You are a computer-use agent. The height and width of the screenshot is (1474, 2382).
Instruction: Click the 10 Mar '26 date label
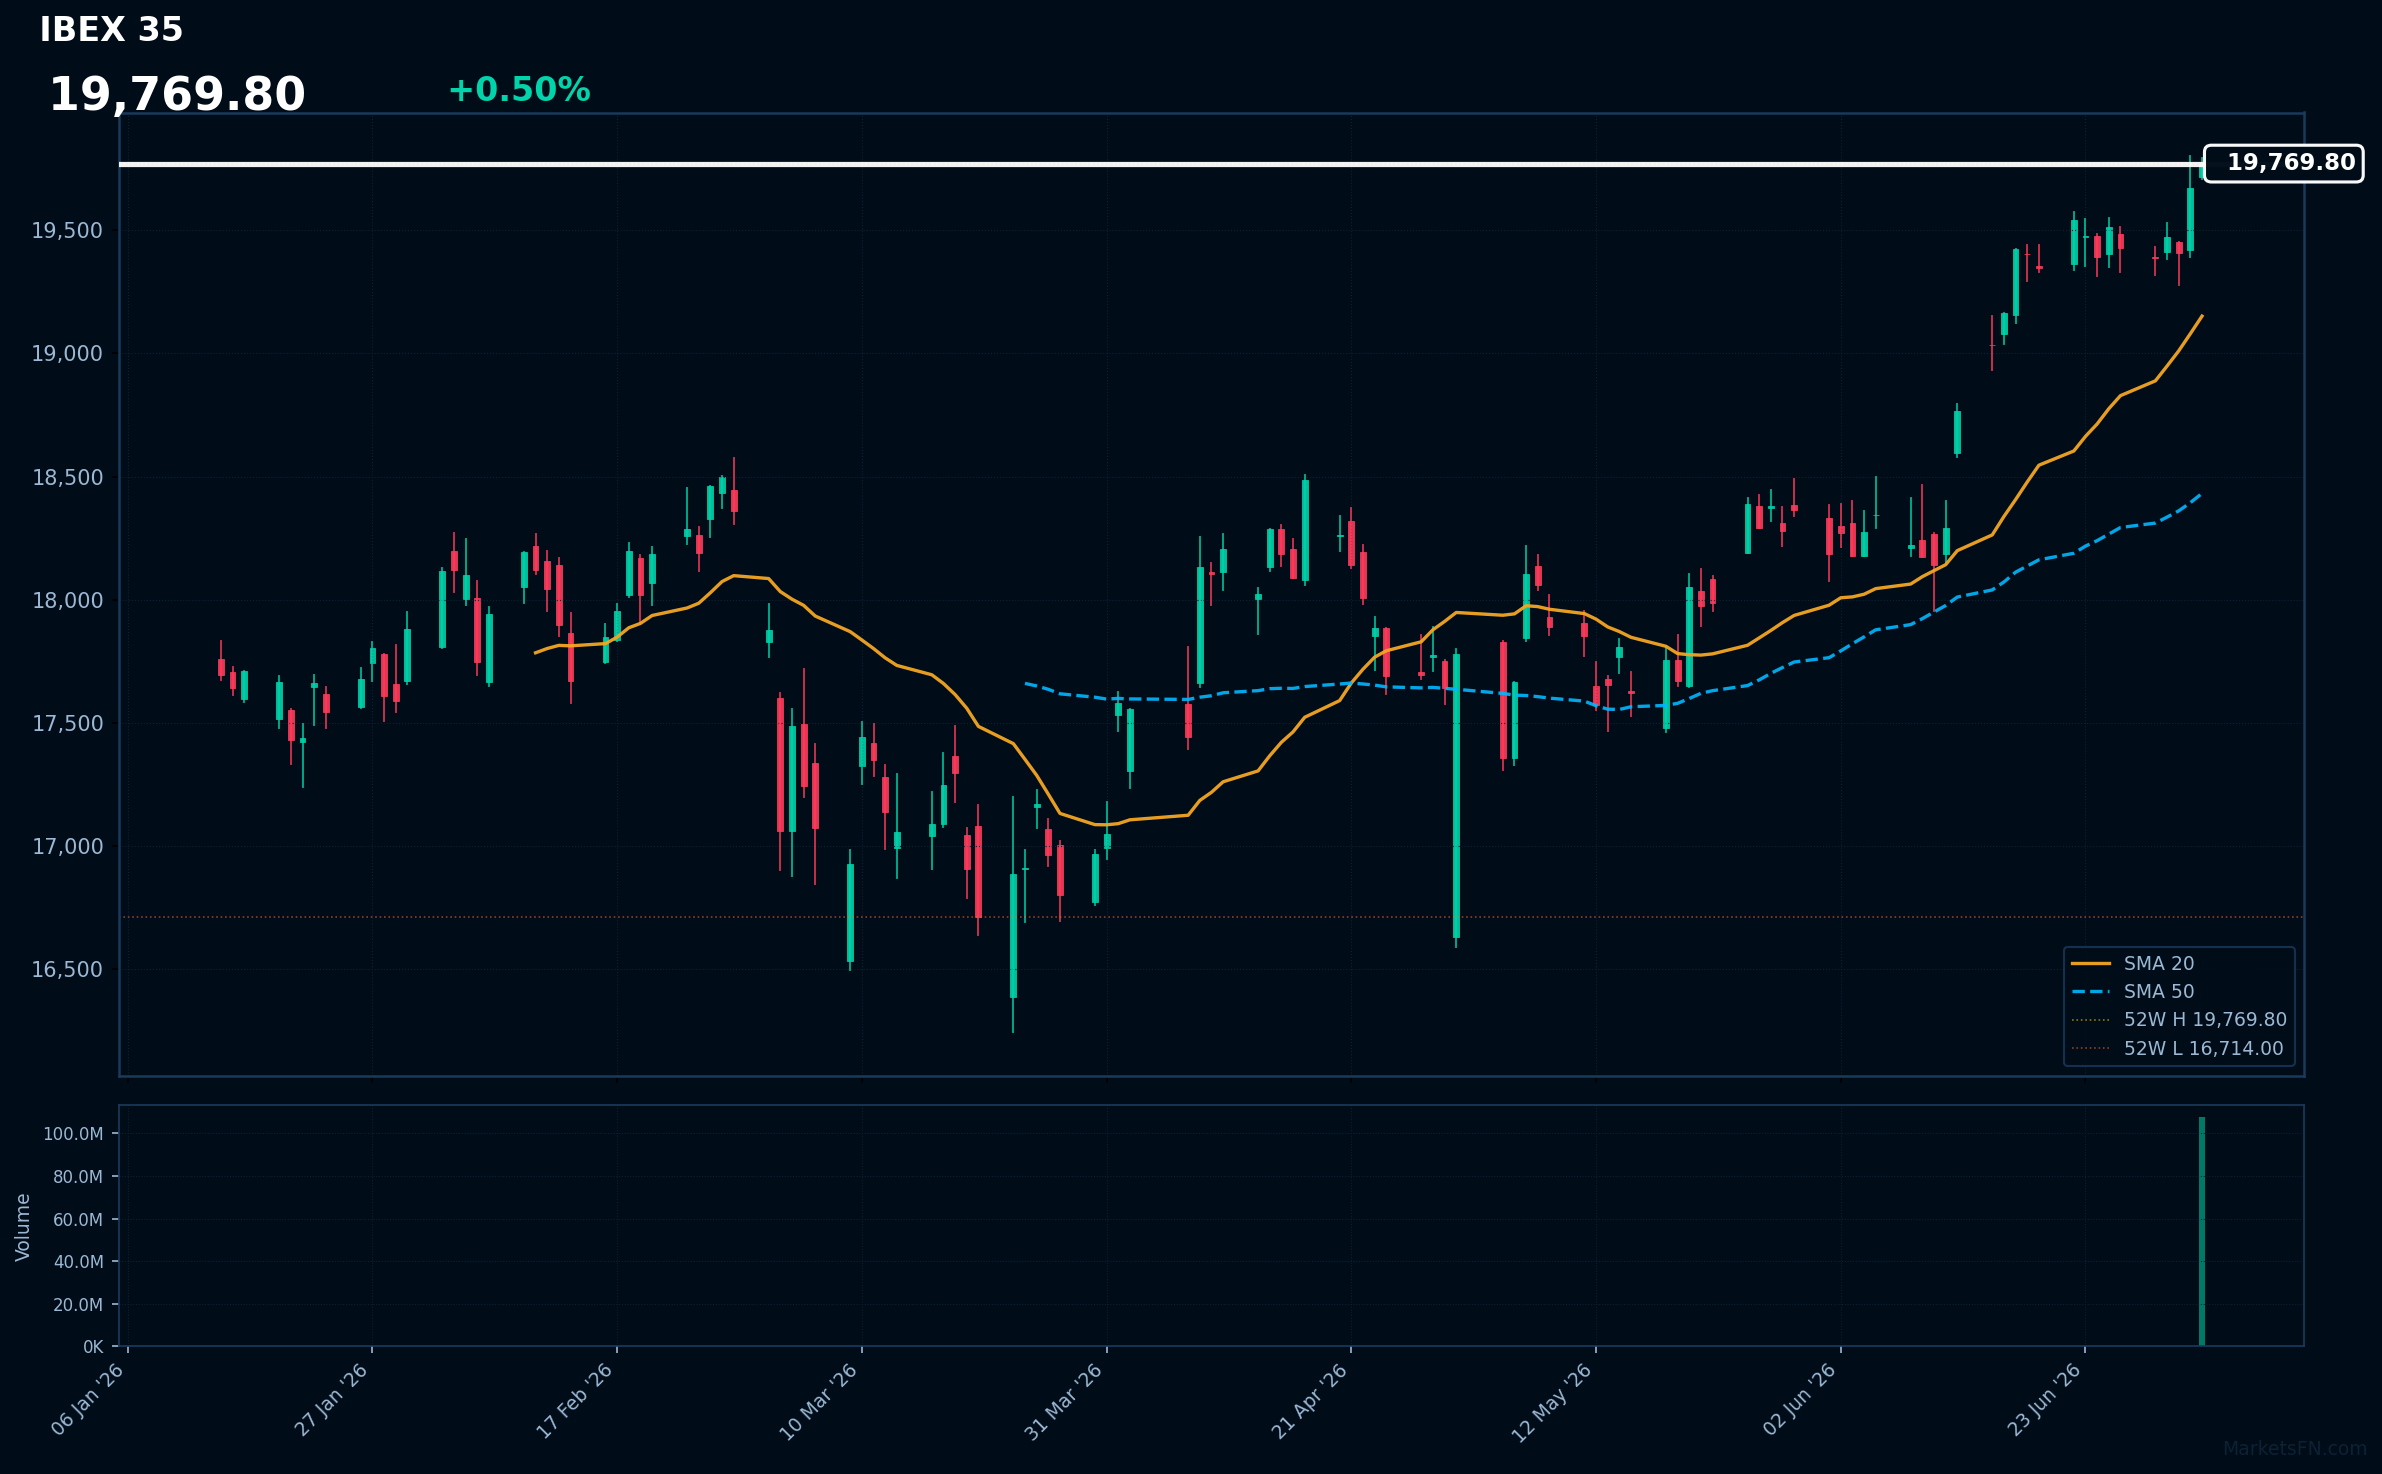819,1401
